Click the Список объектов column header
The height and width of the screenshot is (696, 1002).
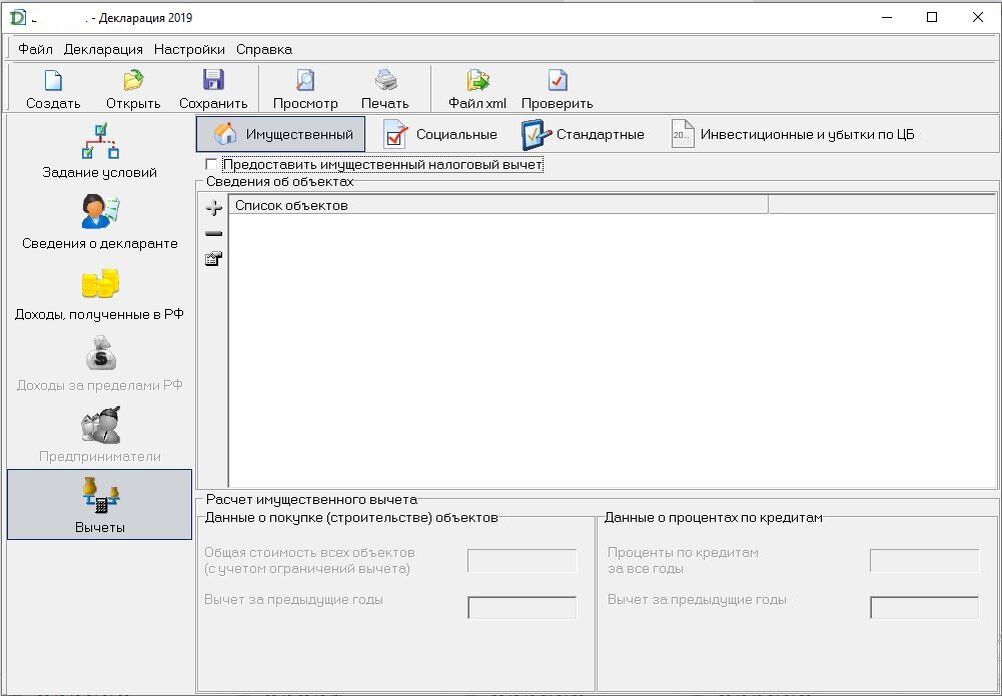pyautogui.click(x=498, y=205)
